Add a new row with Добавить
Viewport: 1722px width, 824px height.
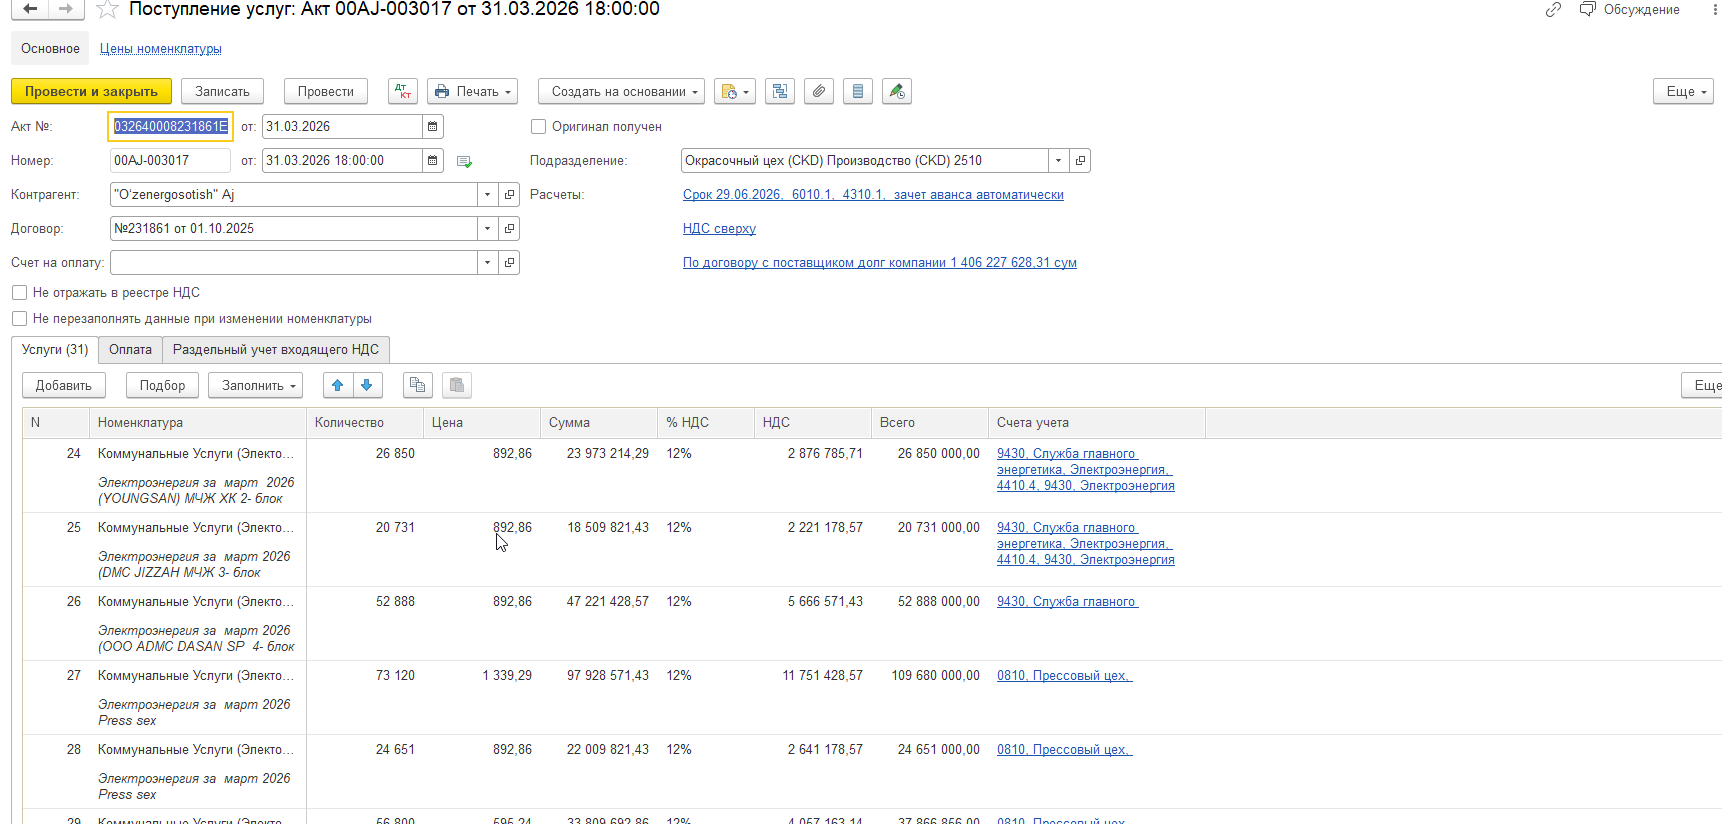[x=64, y=386]
